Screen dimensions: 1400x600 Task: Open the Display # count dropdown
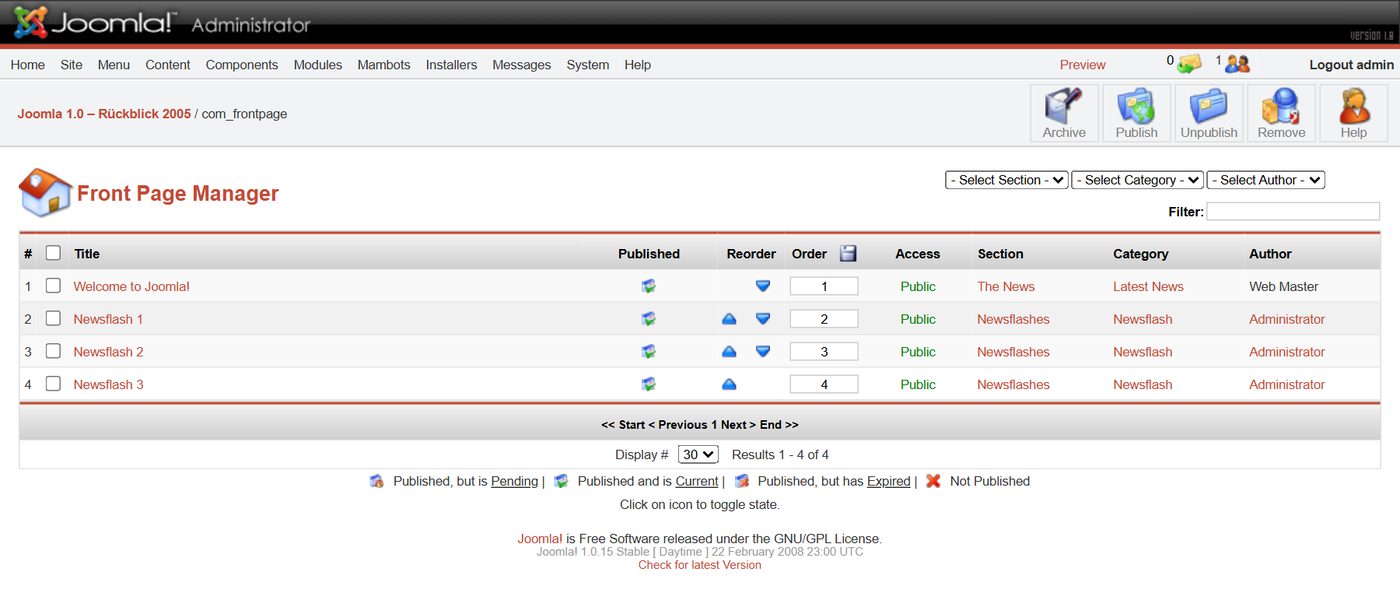pos(698,454)
